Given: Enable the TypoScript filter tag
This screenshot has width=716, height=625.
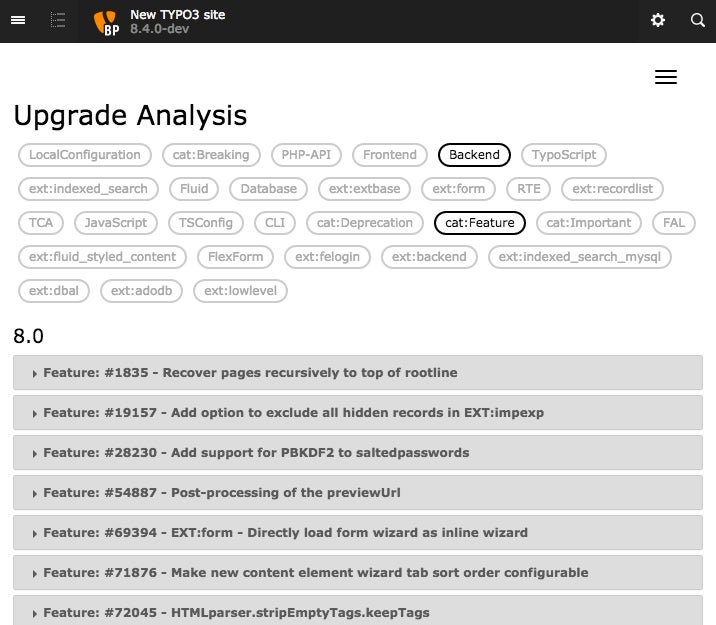Looking at the screenshot, I should point(564,155).
